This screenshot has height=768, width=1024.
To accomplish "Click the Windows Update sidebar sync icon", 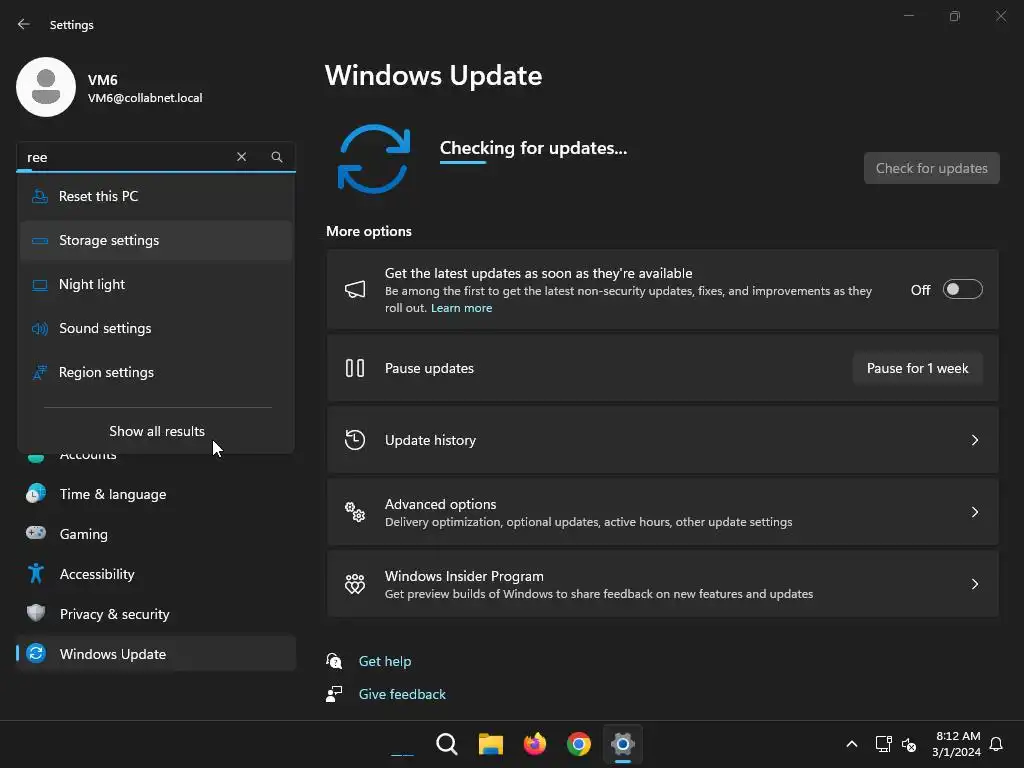I will tap(36, 653).
